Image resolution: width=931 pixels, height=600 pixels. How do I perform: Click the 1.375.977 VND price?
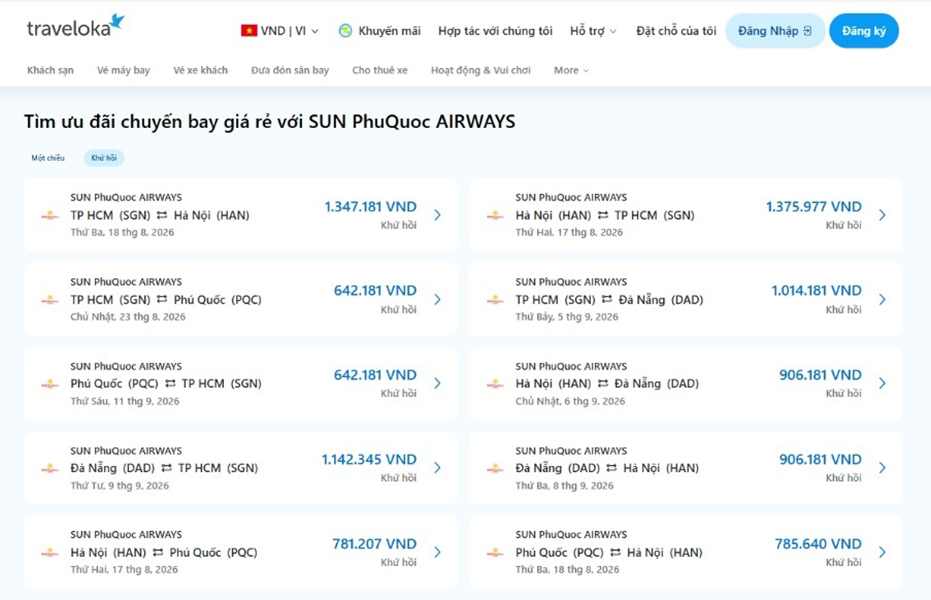813,207
